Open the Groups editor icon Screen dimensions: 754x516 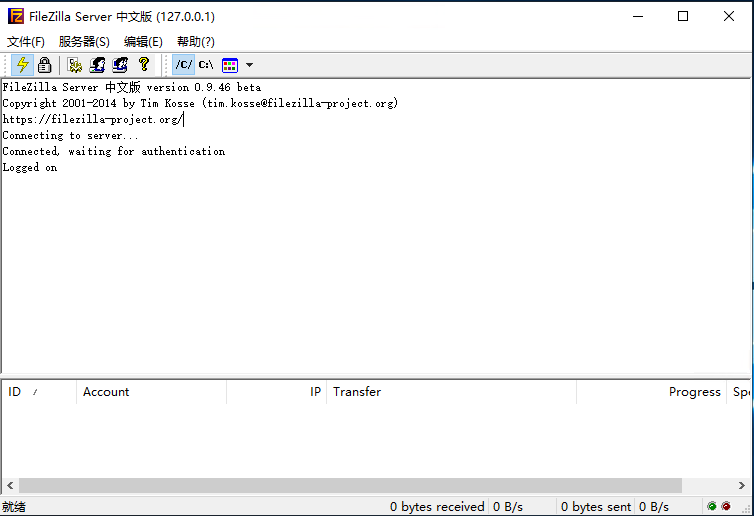click(120, 65)
